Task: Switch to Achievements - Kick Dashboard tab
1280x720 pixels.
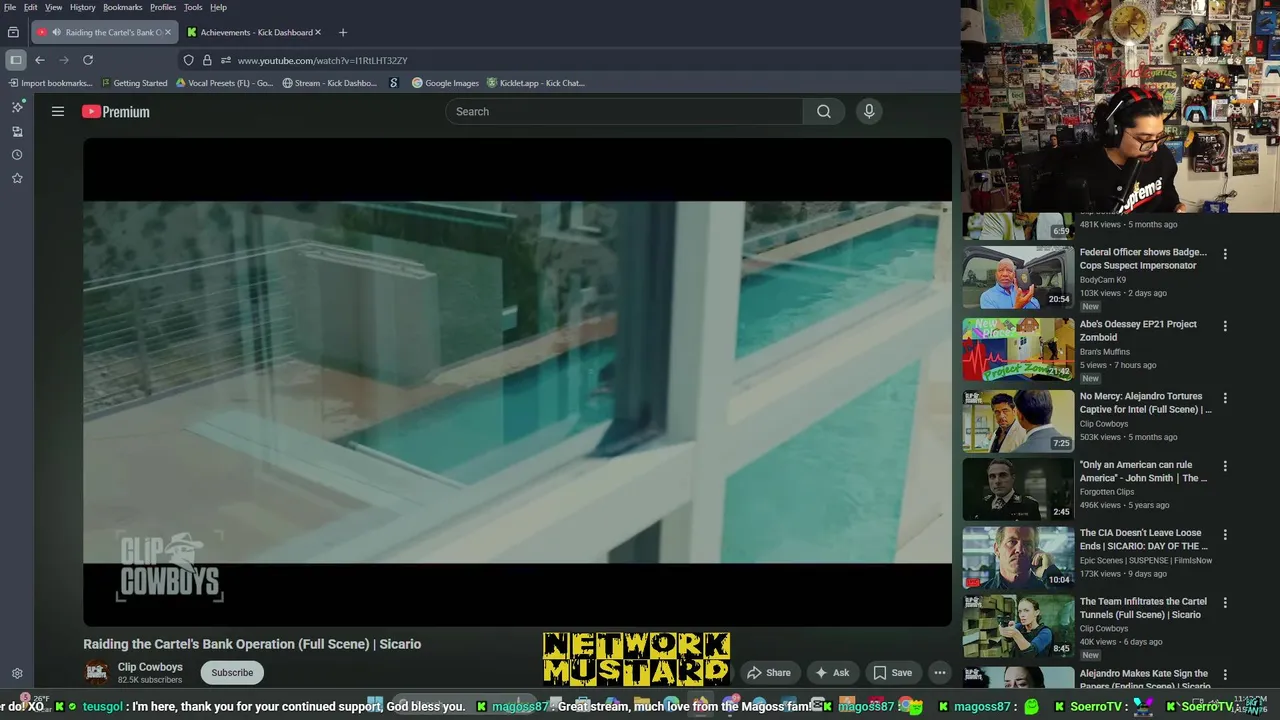Action: (256, 32)
